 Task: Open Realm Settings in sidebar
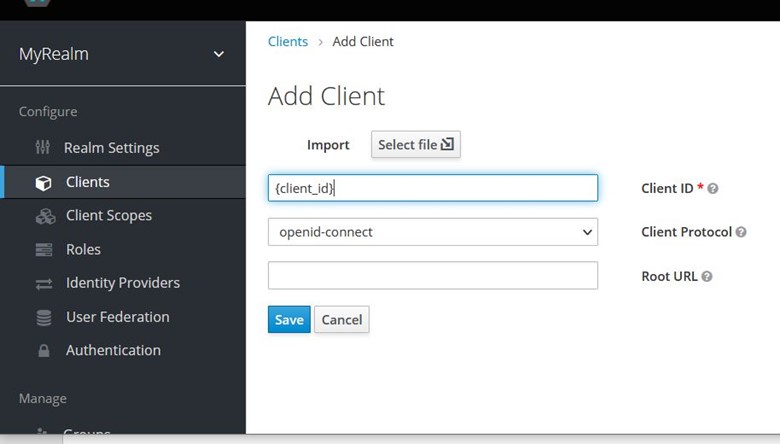coord(111,148)
